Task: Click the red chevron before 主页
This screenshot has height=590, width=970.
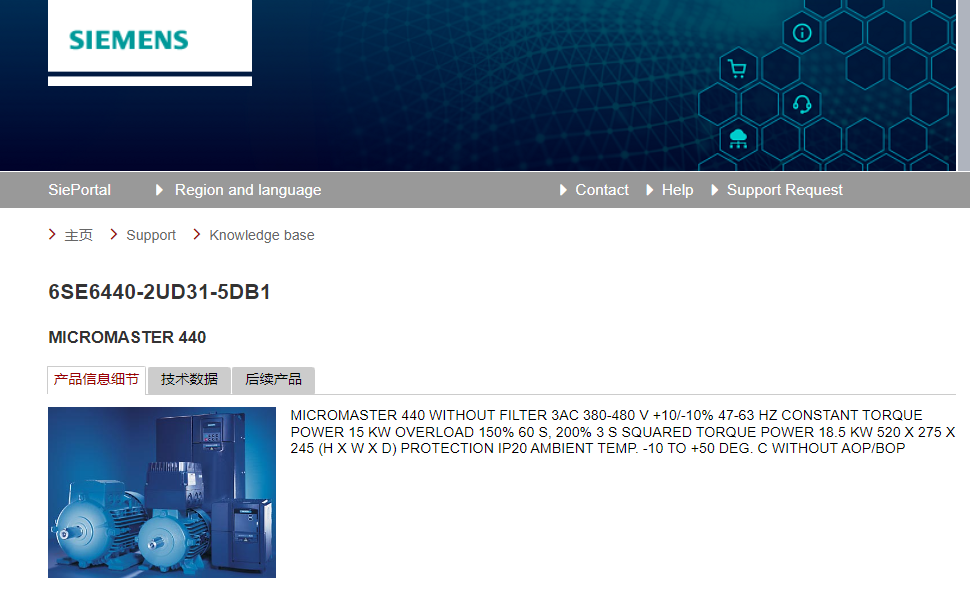Action: [x=52, y=235]
